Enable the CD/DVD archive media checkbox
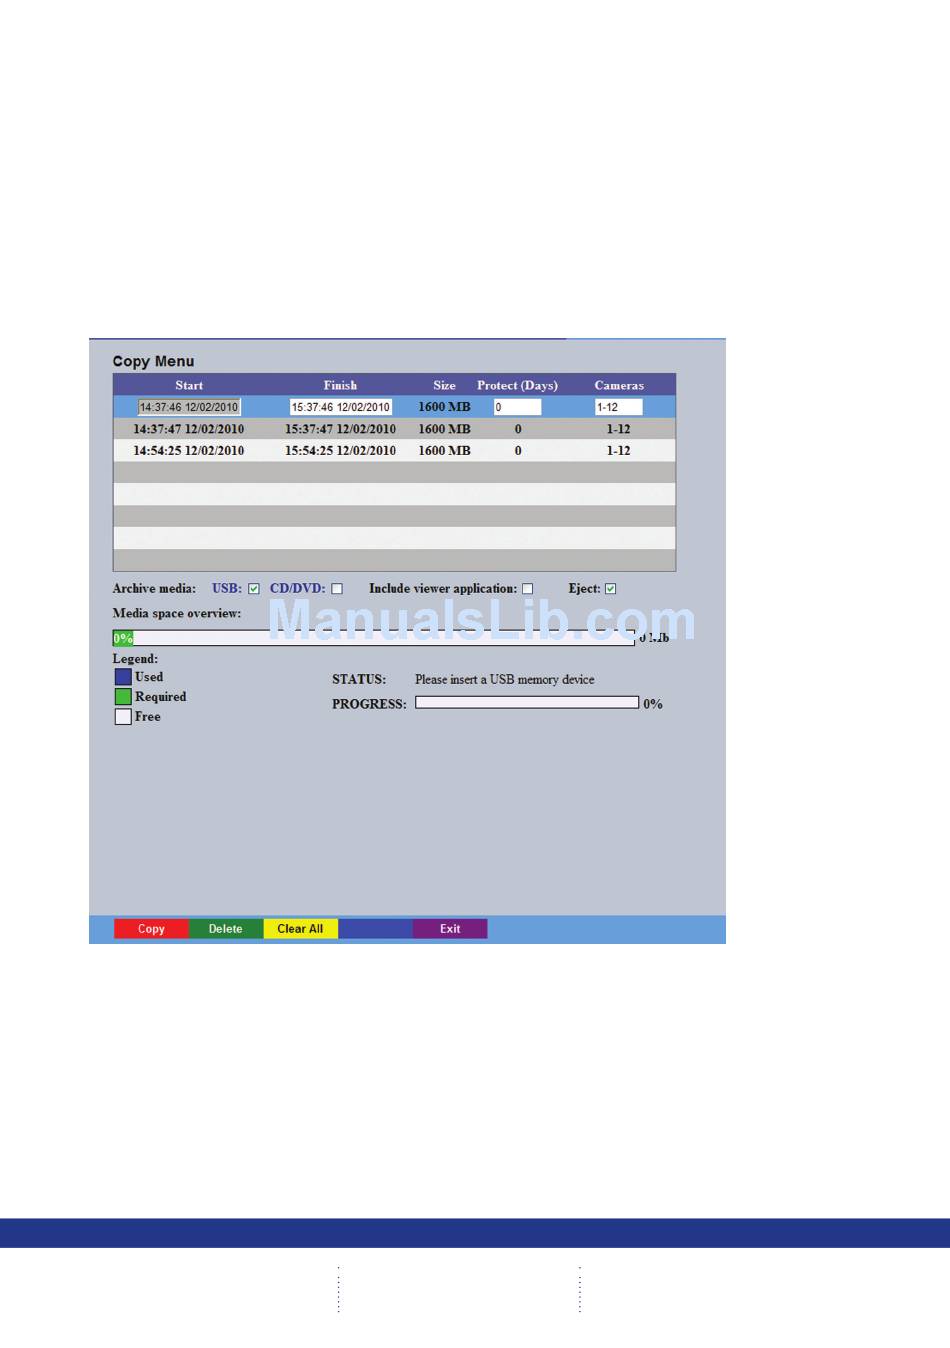The height and width of the screenshot is (1348, 950). coord(337,589)
